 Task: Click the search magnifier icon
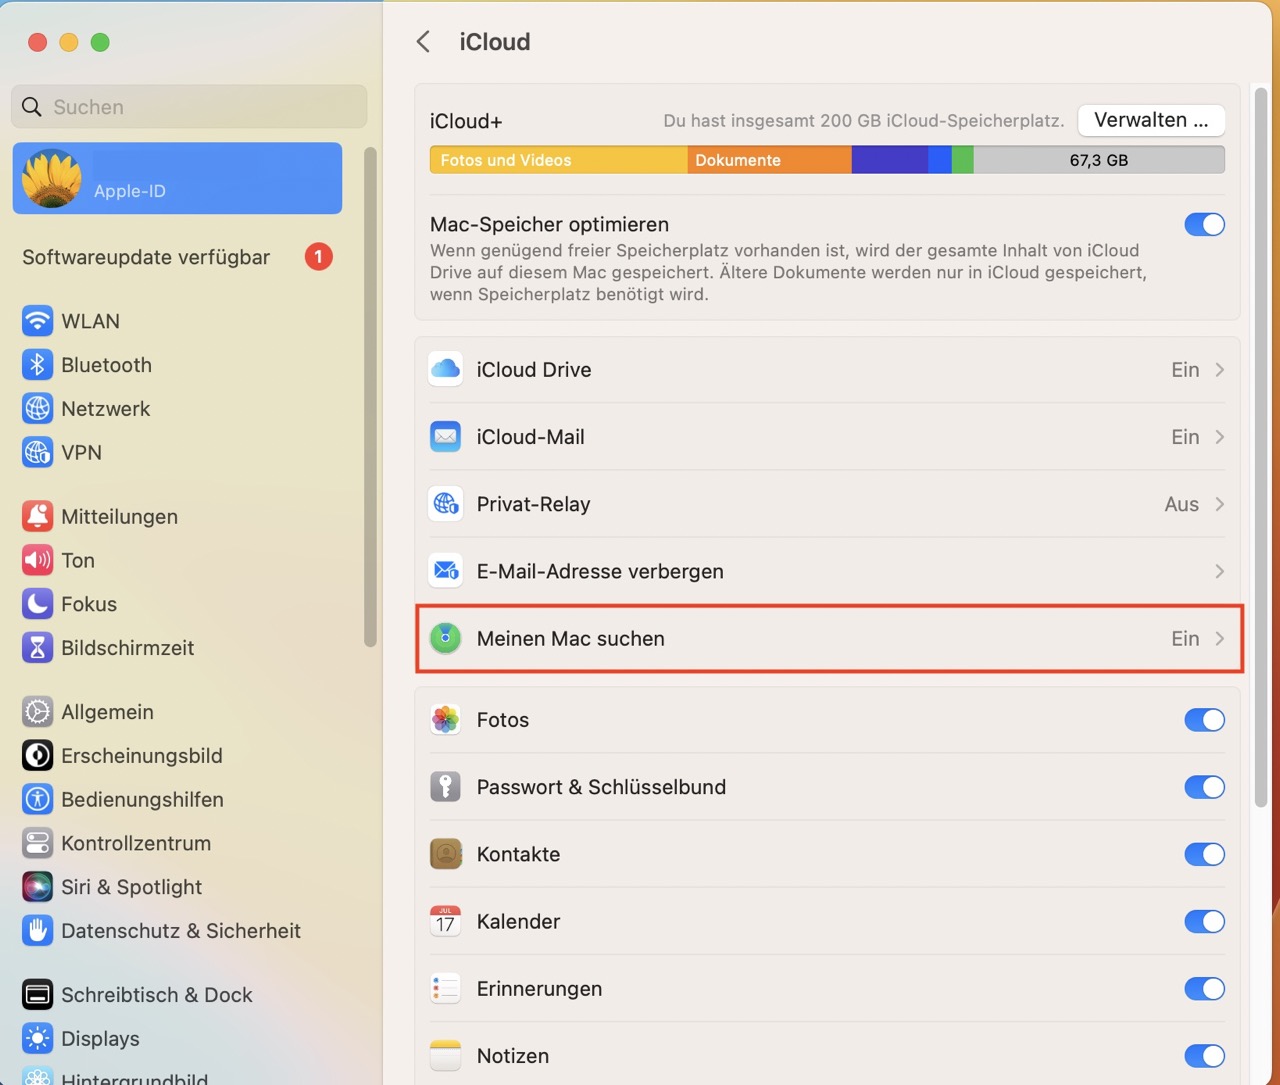[32, 107]
